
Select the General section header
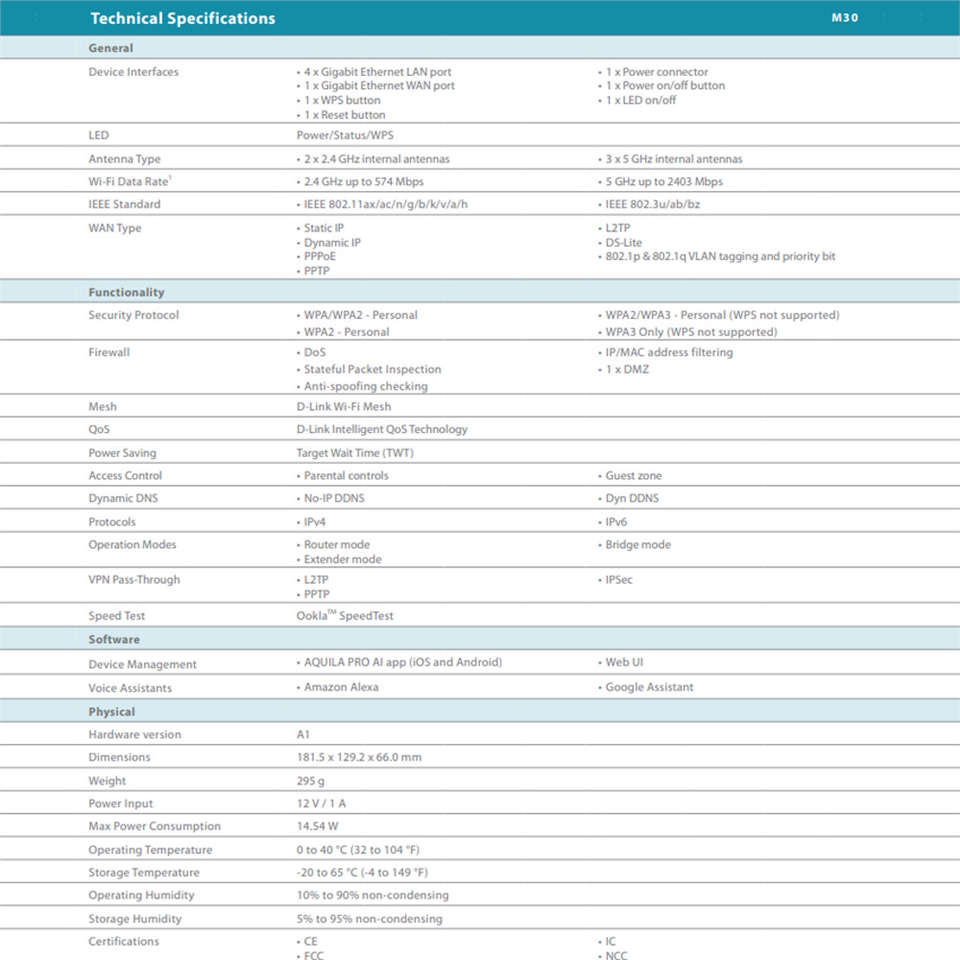110,48
